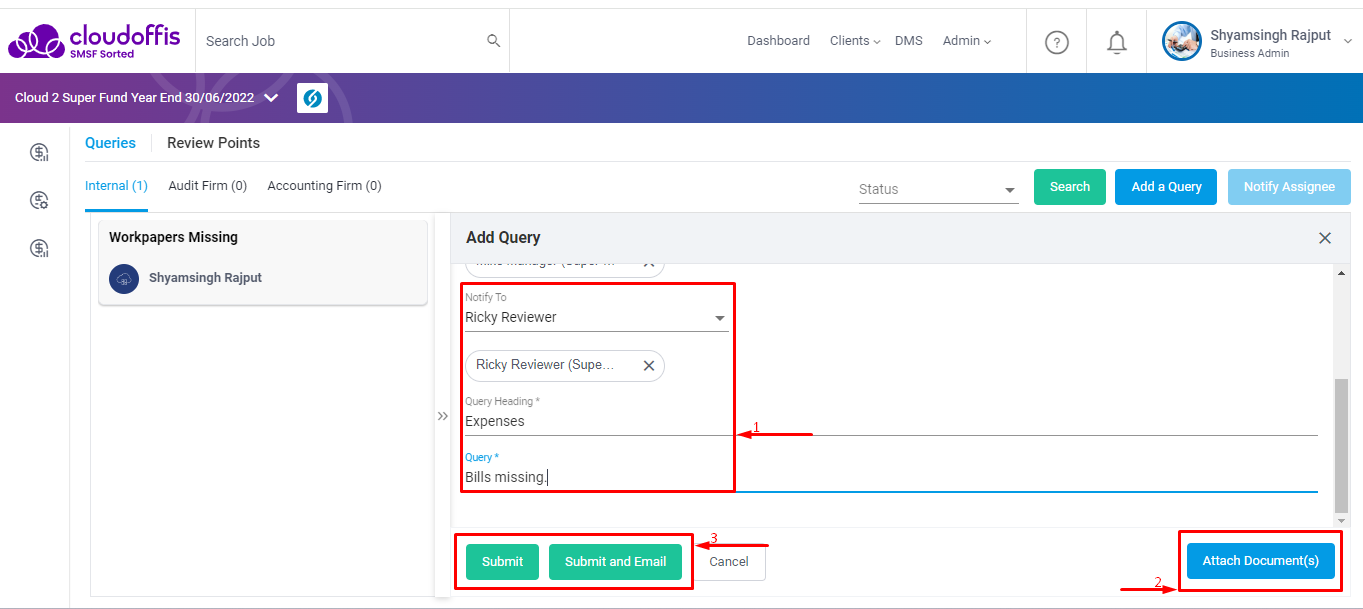The width and height of the screenshot is (1363, 609).
Task: Click the Query text field
Action: tap(891, 478)
